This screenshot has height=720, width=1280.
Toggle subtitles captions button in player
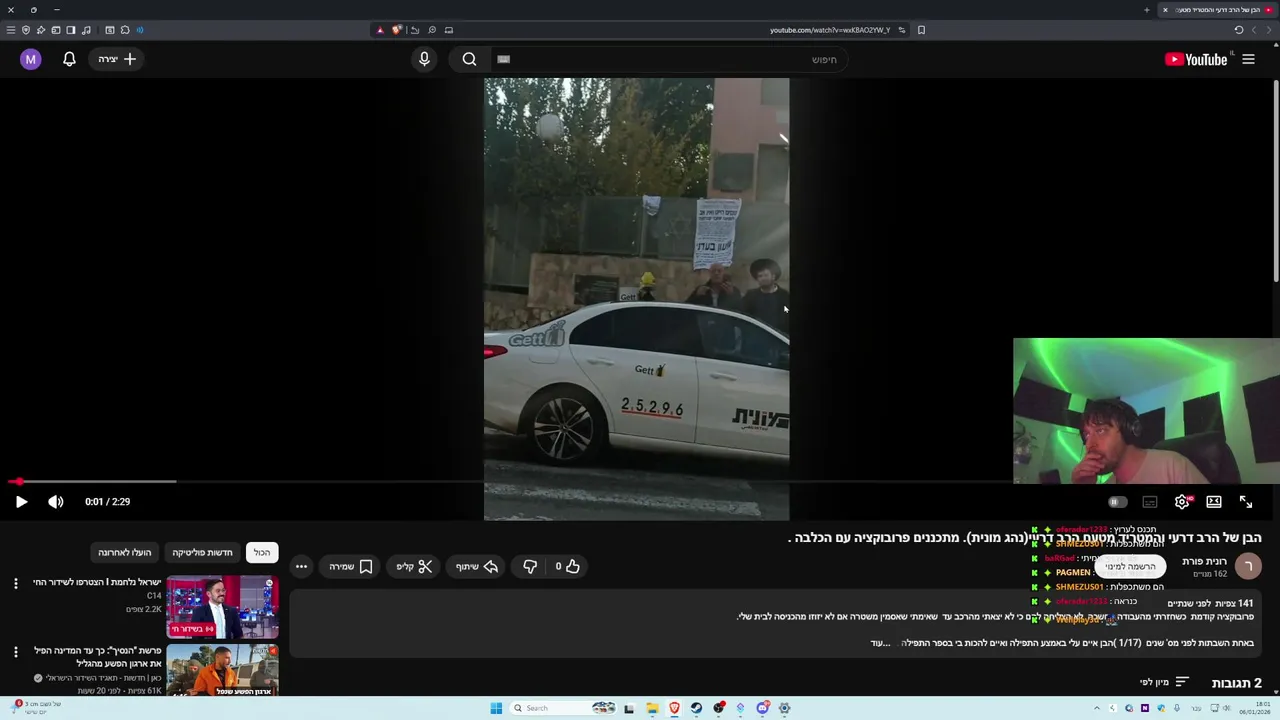click(x=1150, y=502)
